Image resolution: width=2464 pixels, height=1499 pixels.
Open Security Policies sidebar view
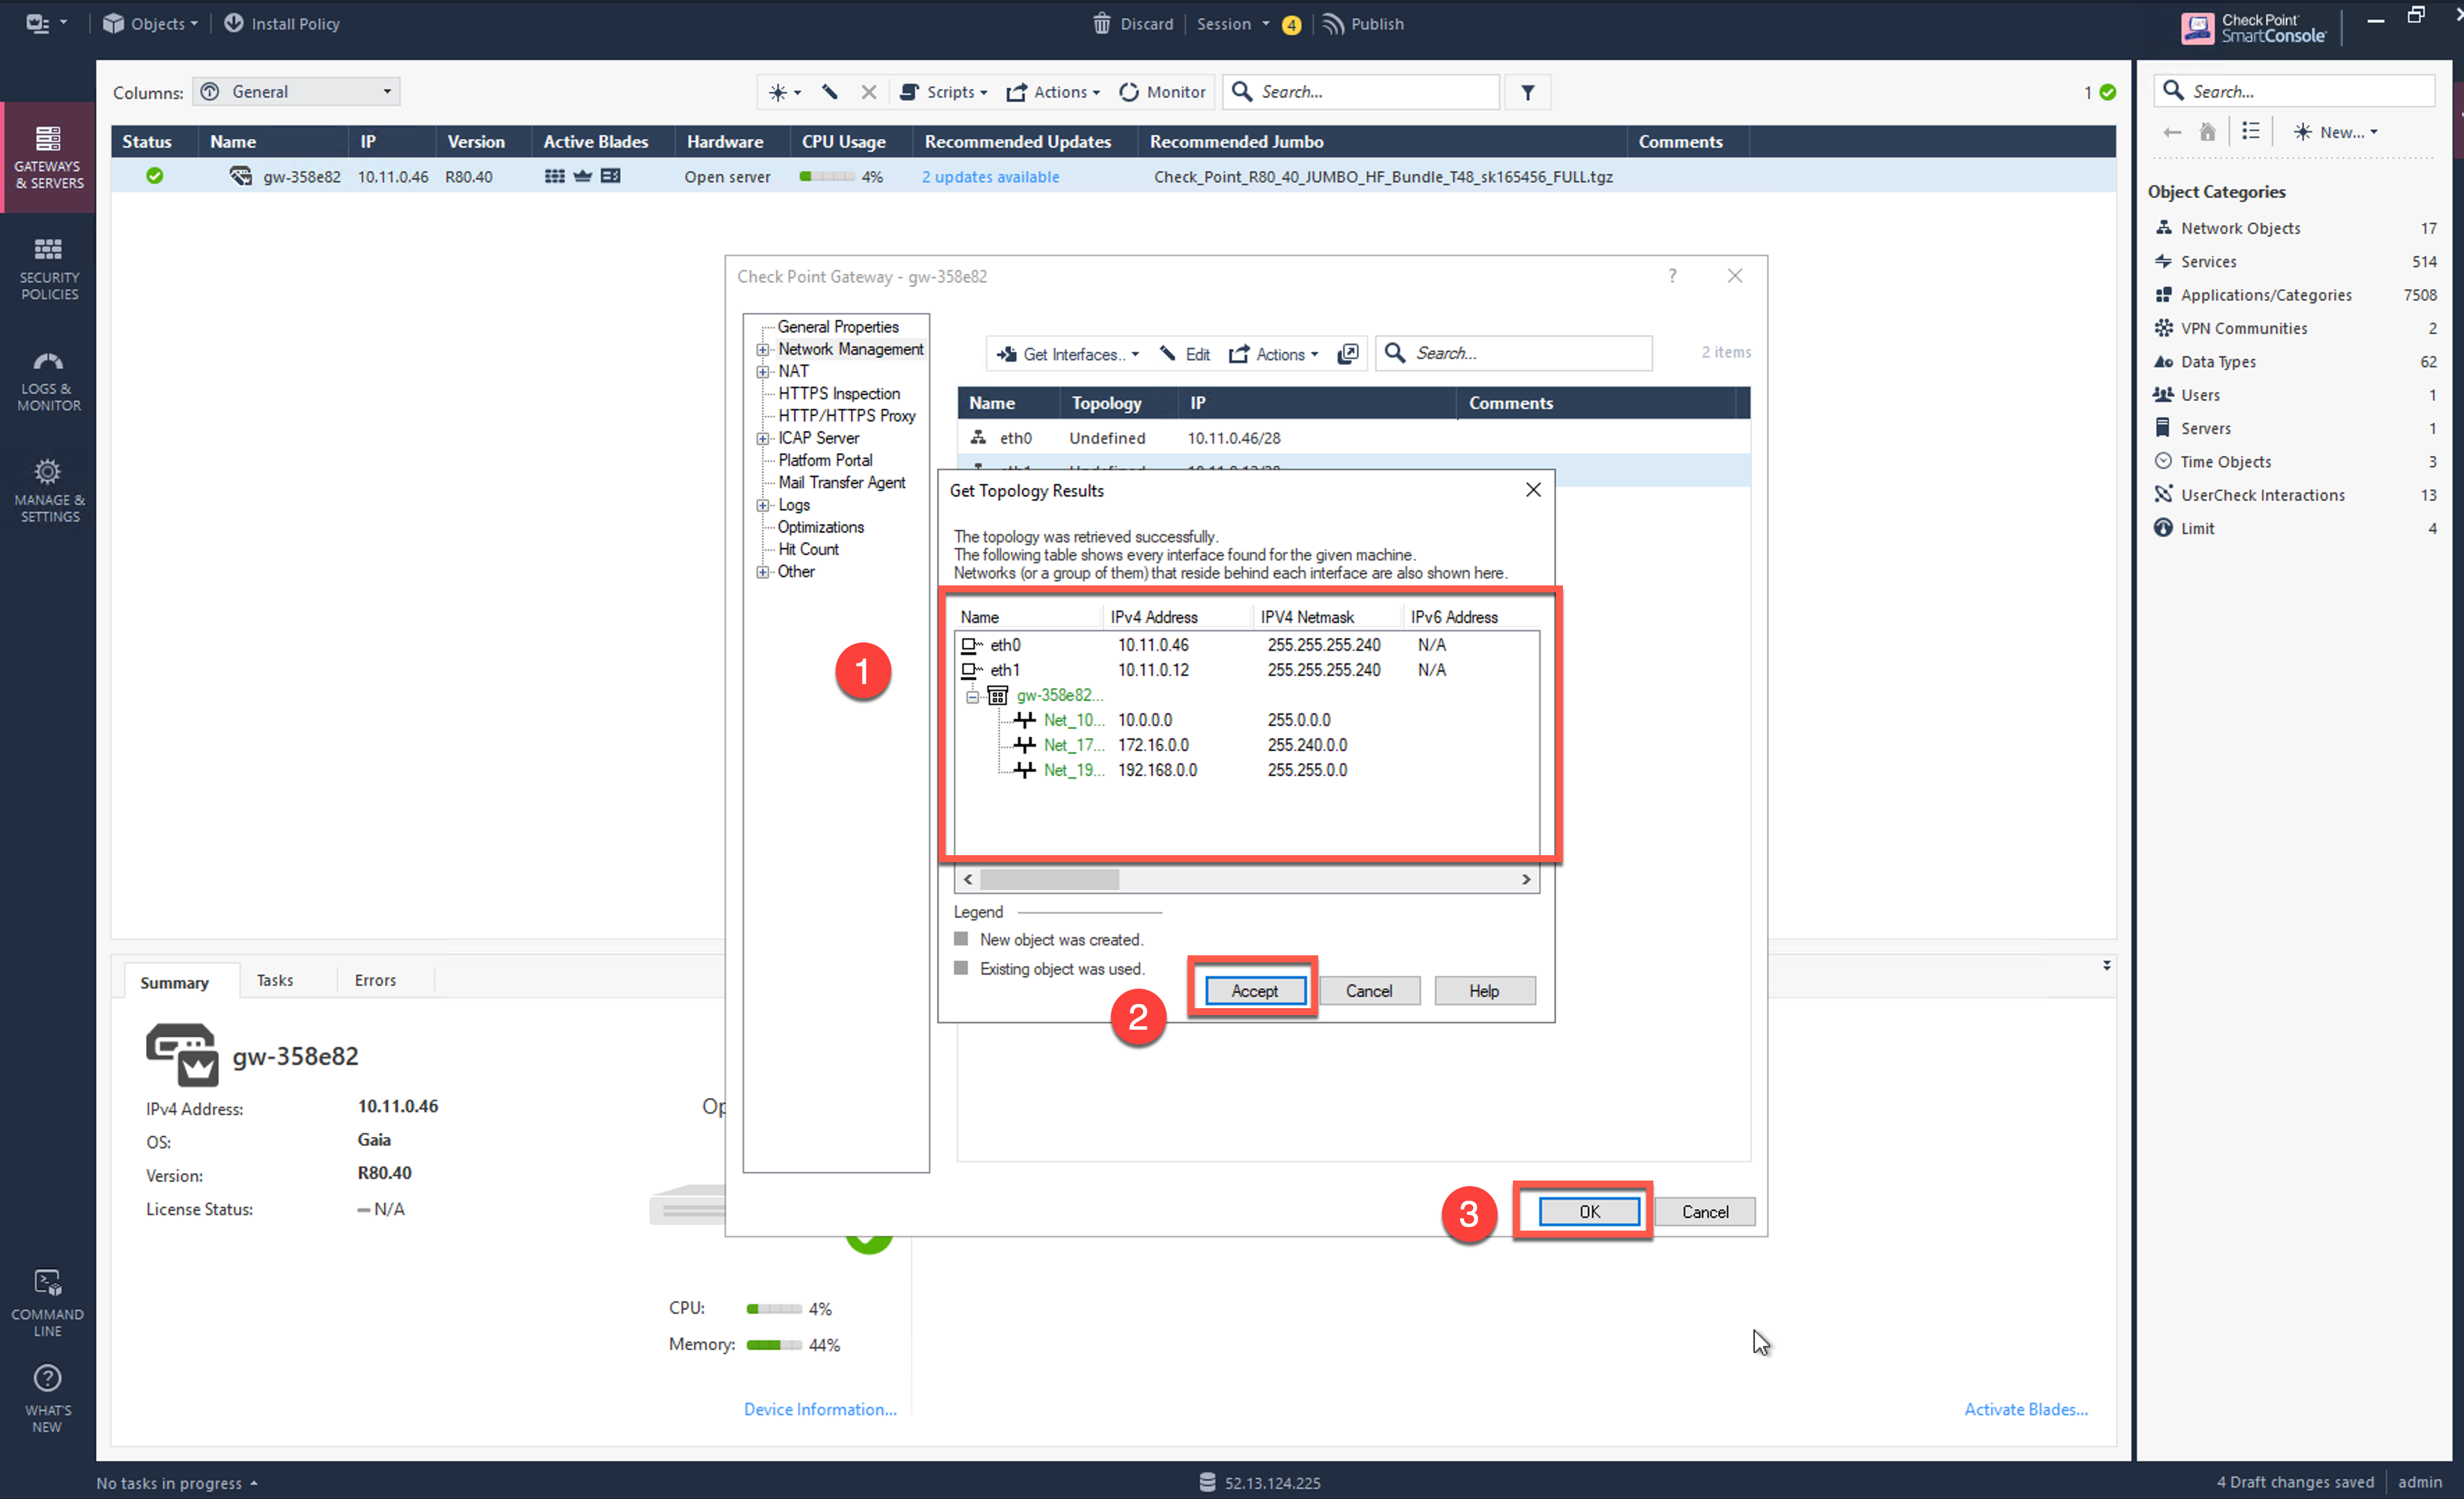point(48,268)
